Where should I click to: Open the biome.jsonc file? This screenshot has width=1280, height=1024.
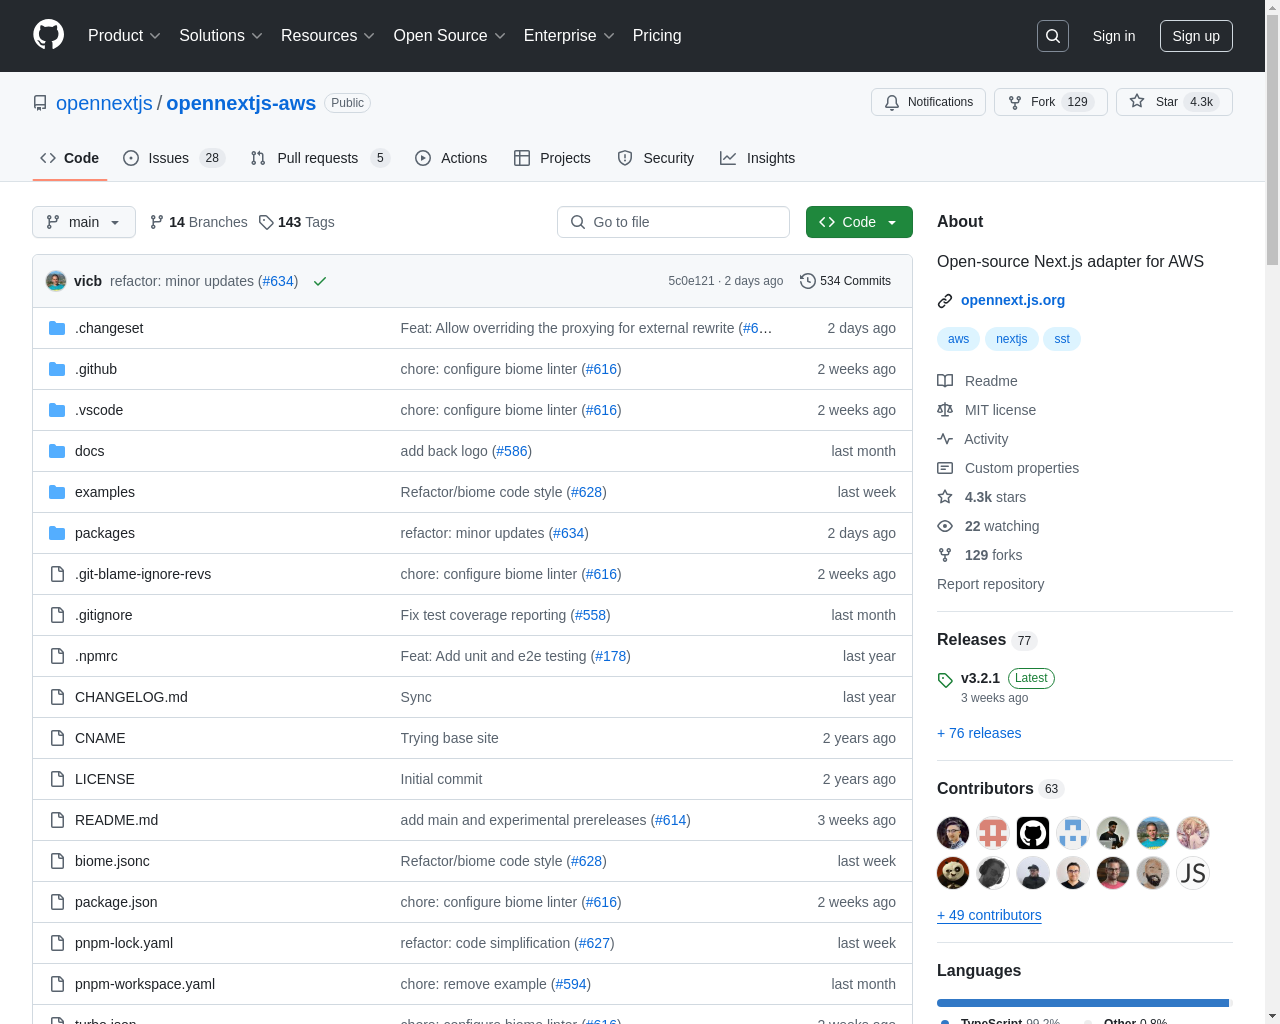[x=112, y=861]
